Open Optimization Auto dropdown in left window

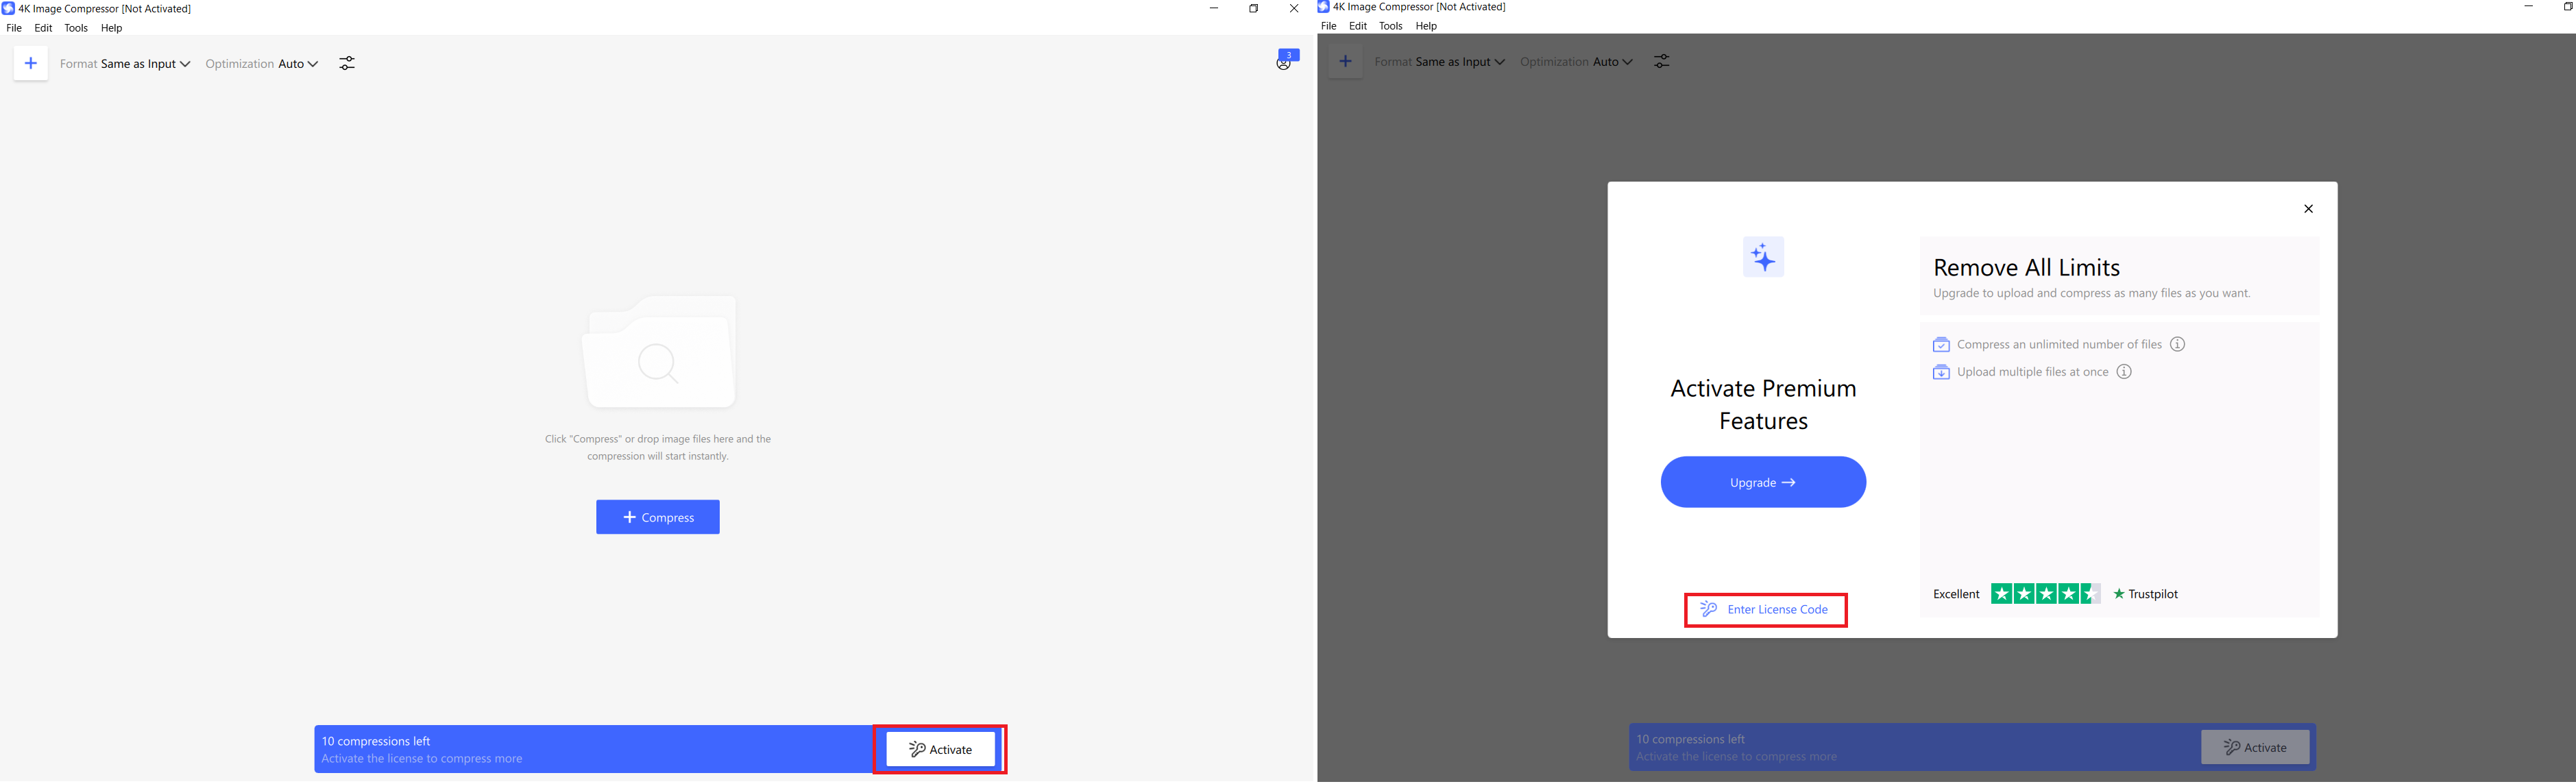[262, 64]
